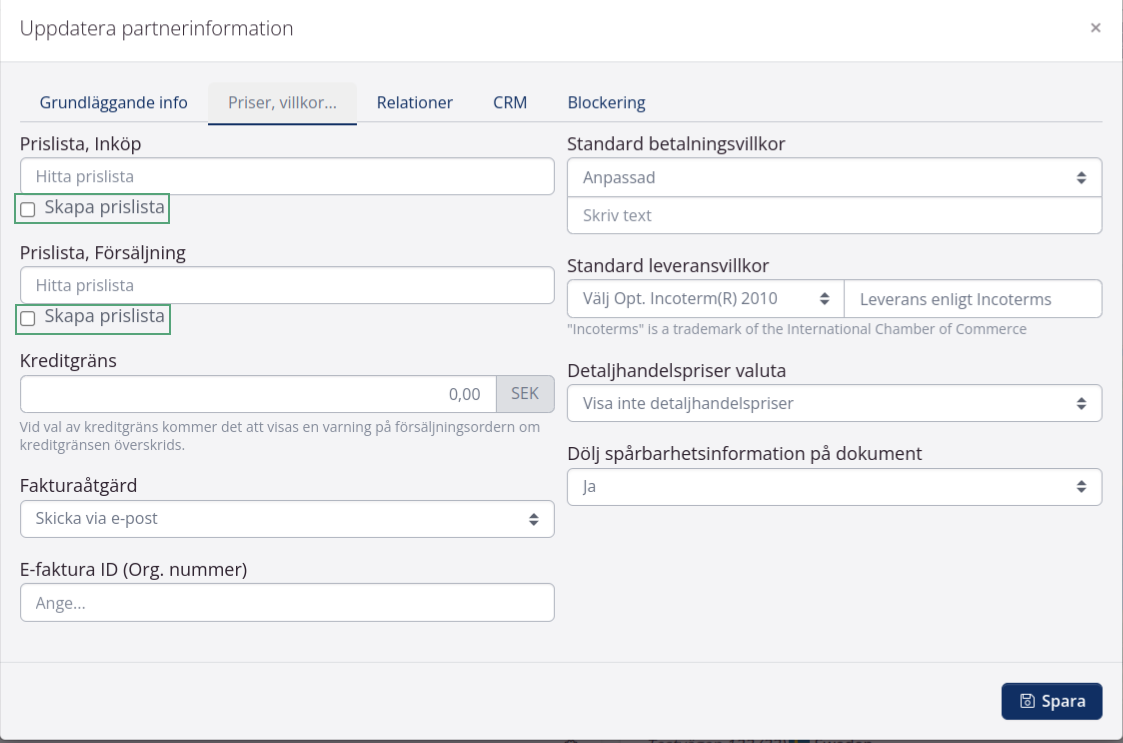Focus the Leverans enligt Incoterms field
The height and width of the screenshot is (743, 1123).
click(x=973, y=298)
